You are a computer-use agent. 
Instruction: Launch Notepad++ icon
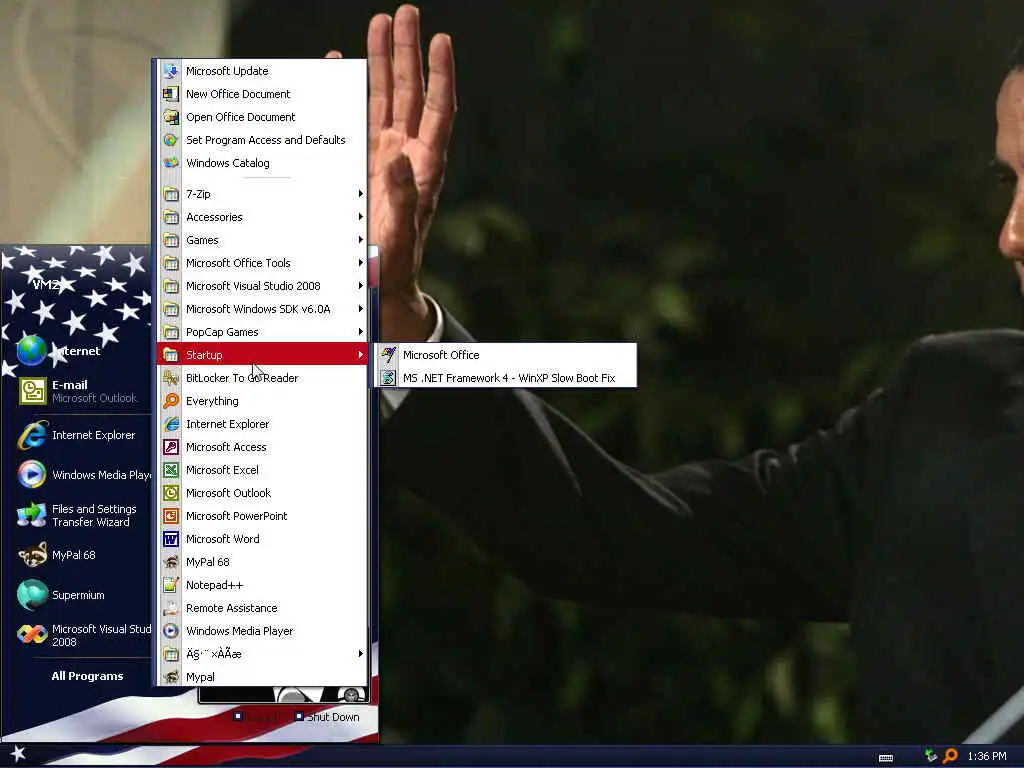[x=171, y=584]
